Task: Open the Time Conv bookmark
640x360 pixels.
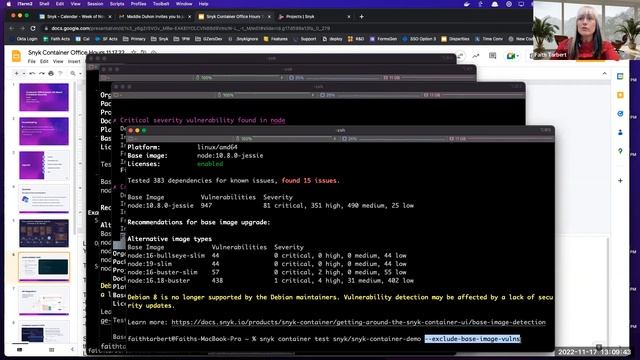Action: coord(489,39)
